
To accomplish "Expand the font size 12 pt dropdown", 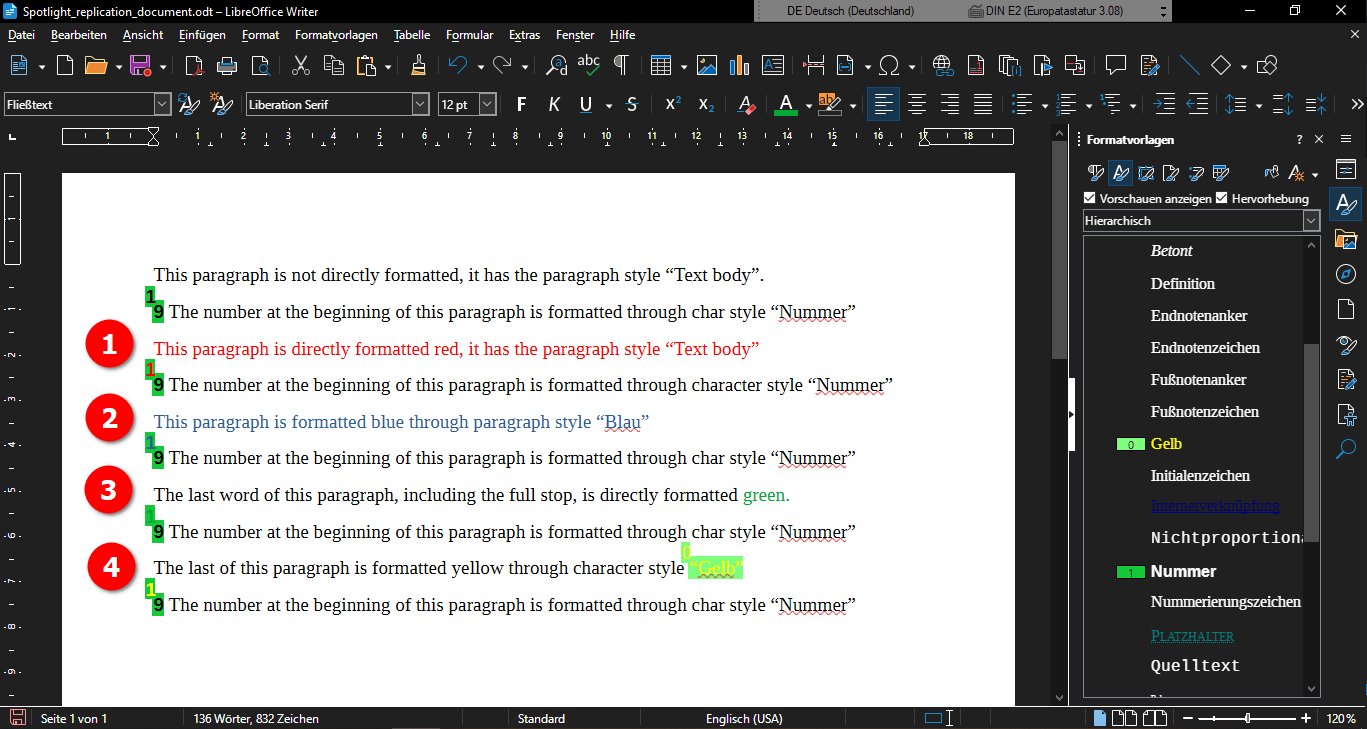I will tap(487, 104).
